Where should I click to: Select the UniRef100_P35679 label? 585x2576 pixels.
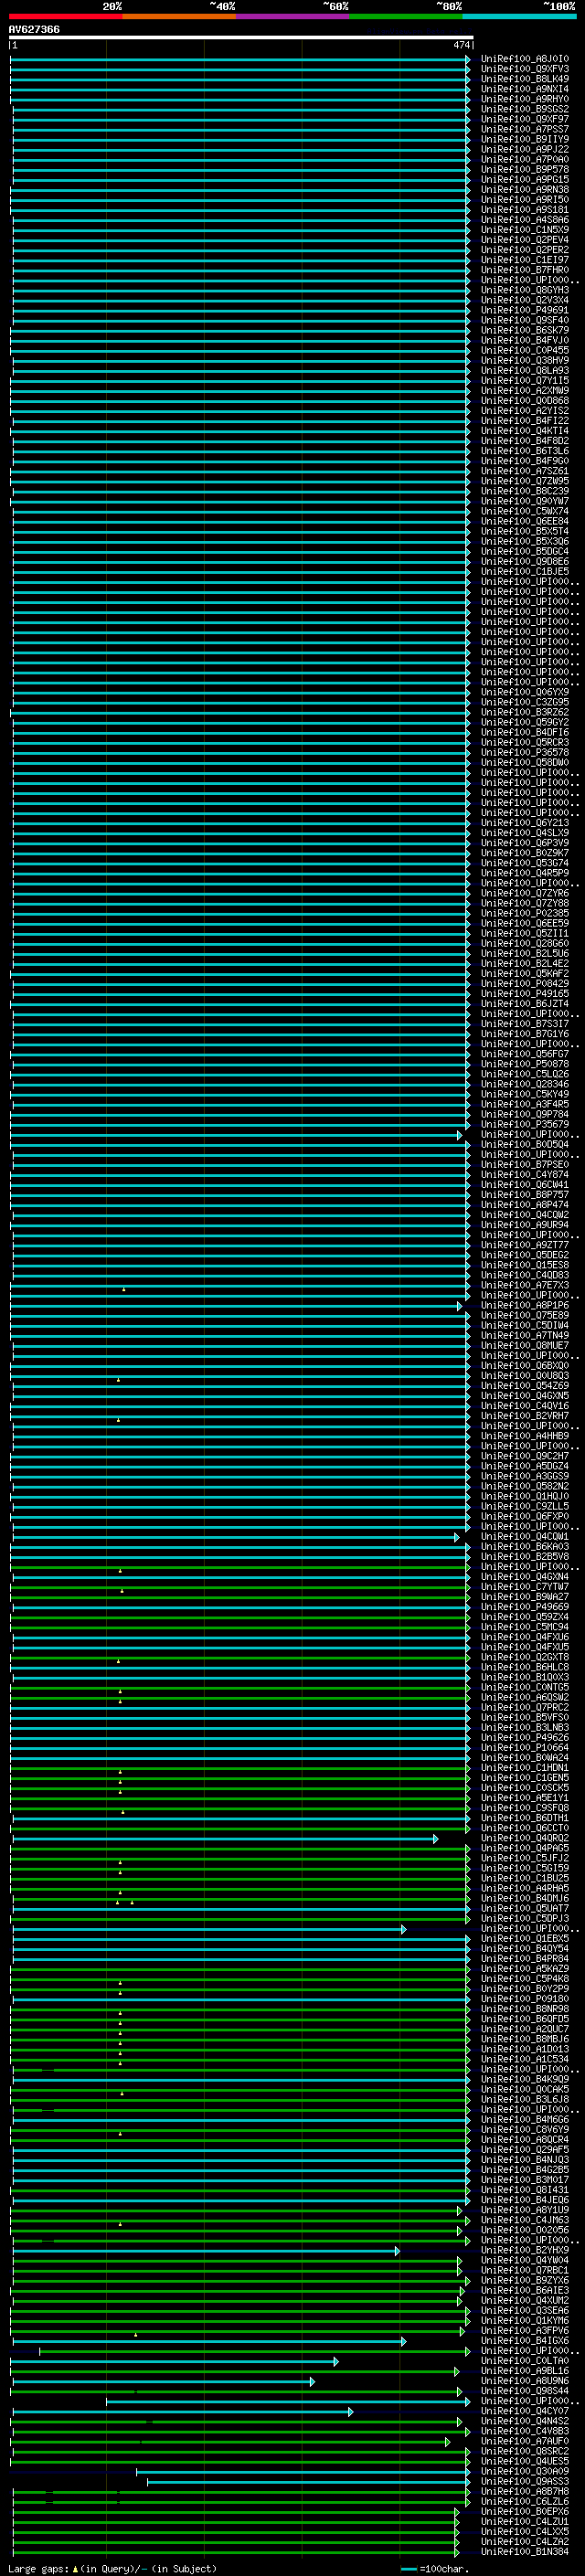click(525, 1124)
